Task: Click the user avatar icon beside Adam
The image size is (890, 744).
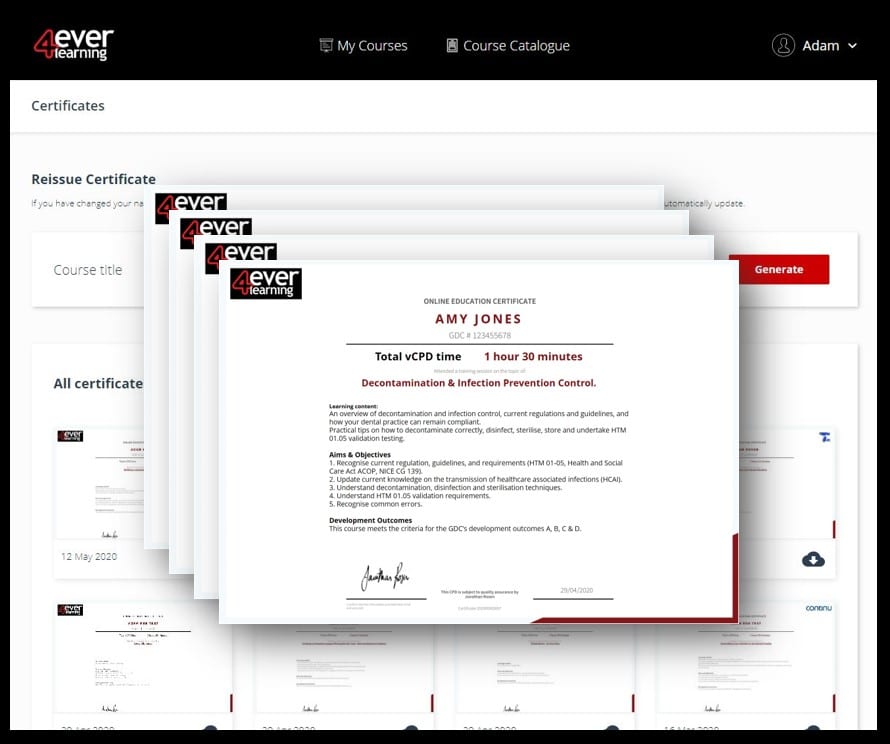Action: [783, 45]
